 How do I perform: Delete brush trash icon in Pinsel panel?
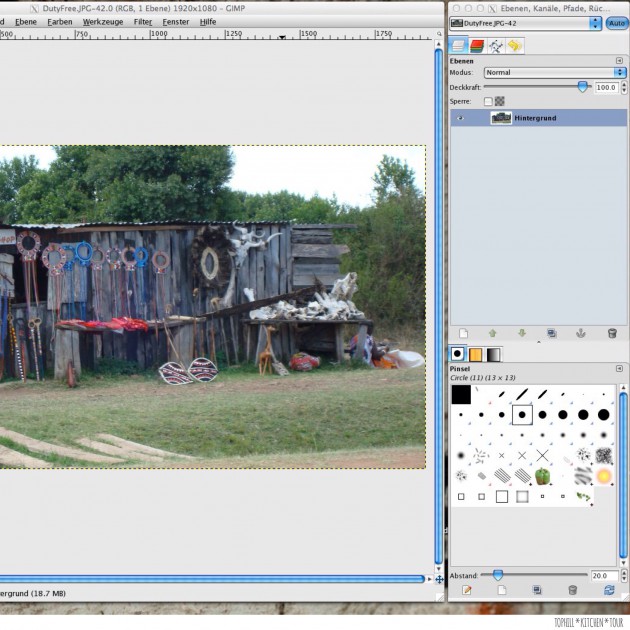pos(573,589)
